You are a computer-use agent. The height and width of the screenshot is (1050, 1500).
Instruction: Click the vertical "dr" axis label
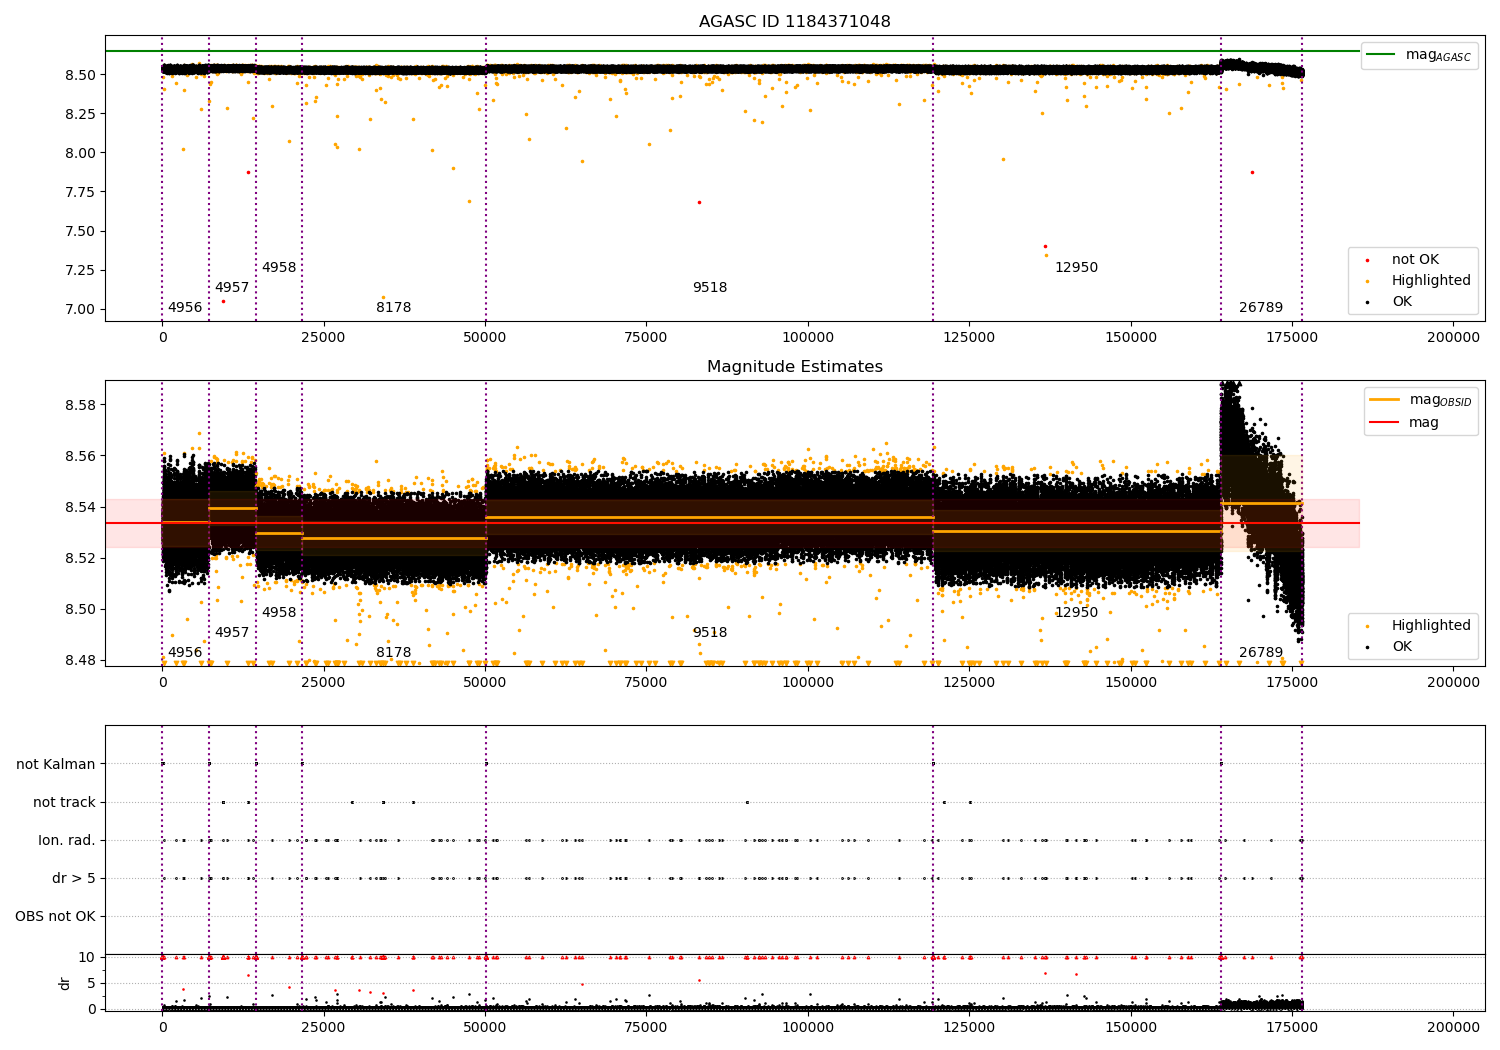tap(65, 983)
